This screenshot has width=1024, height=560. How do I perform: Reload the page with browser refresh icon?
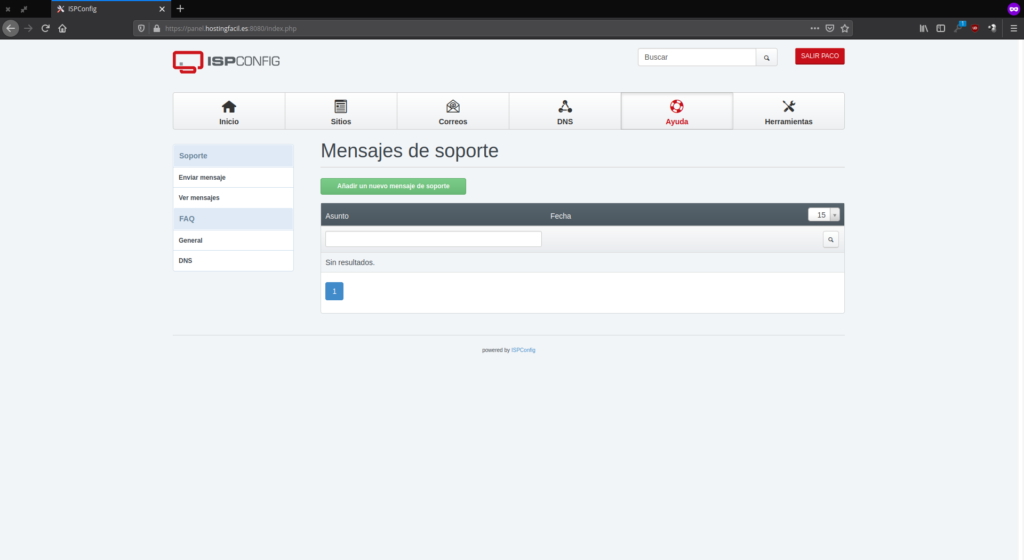45,28
